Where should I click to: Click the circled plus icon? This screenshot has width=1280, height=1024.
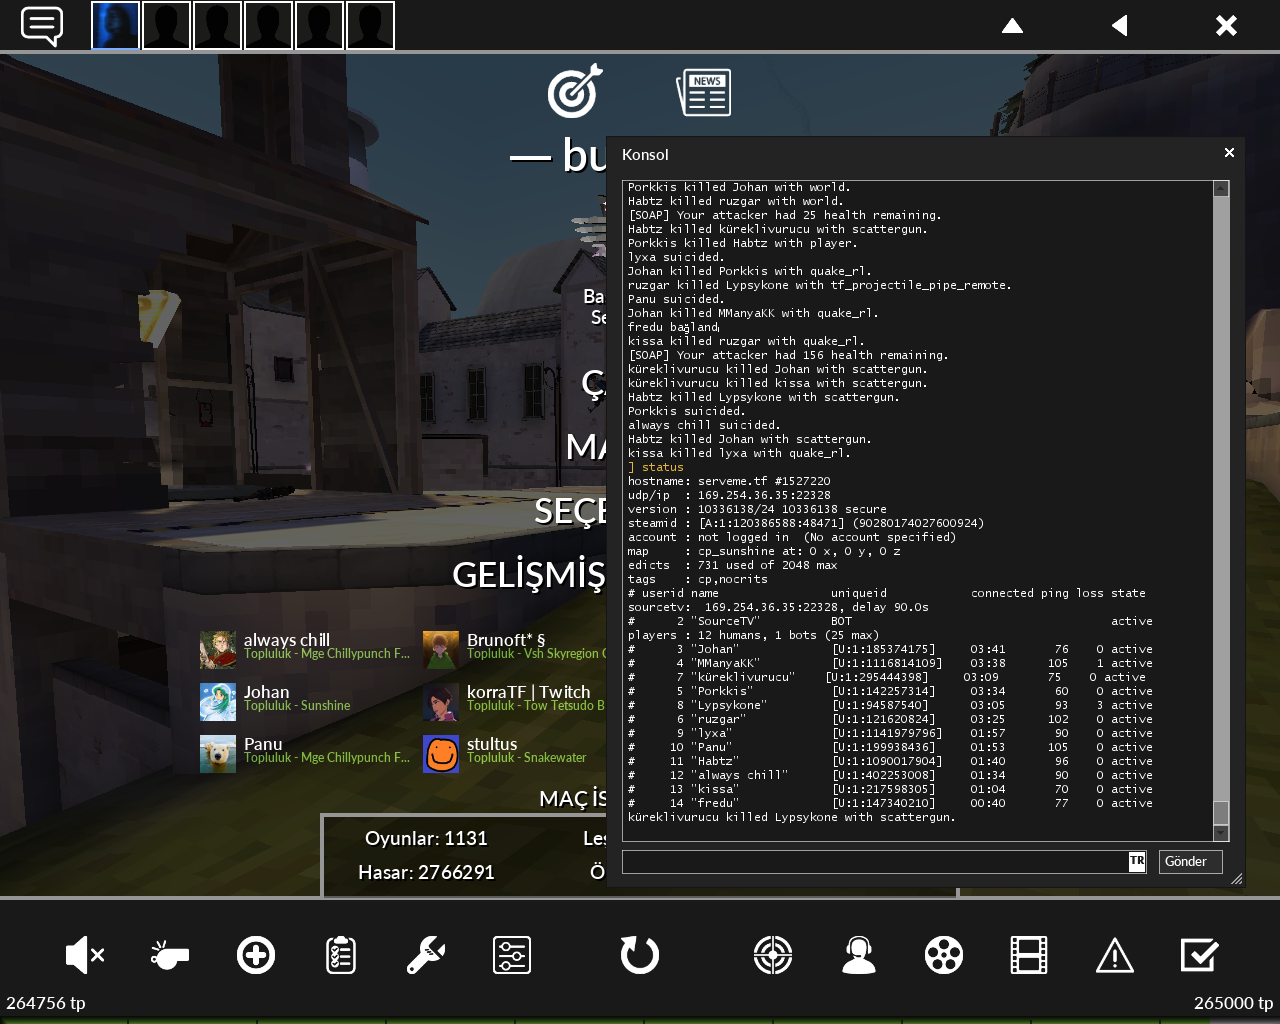[x=256, y=955]
